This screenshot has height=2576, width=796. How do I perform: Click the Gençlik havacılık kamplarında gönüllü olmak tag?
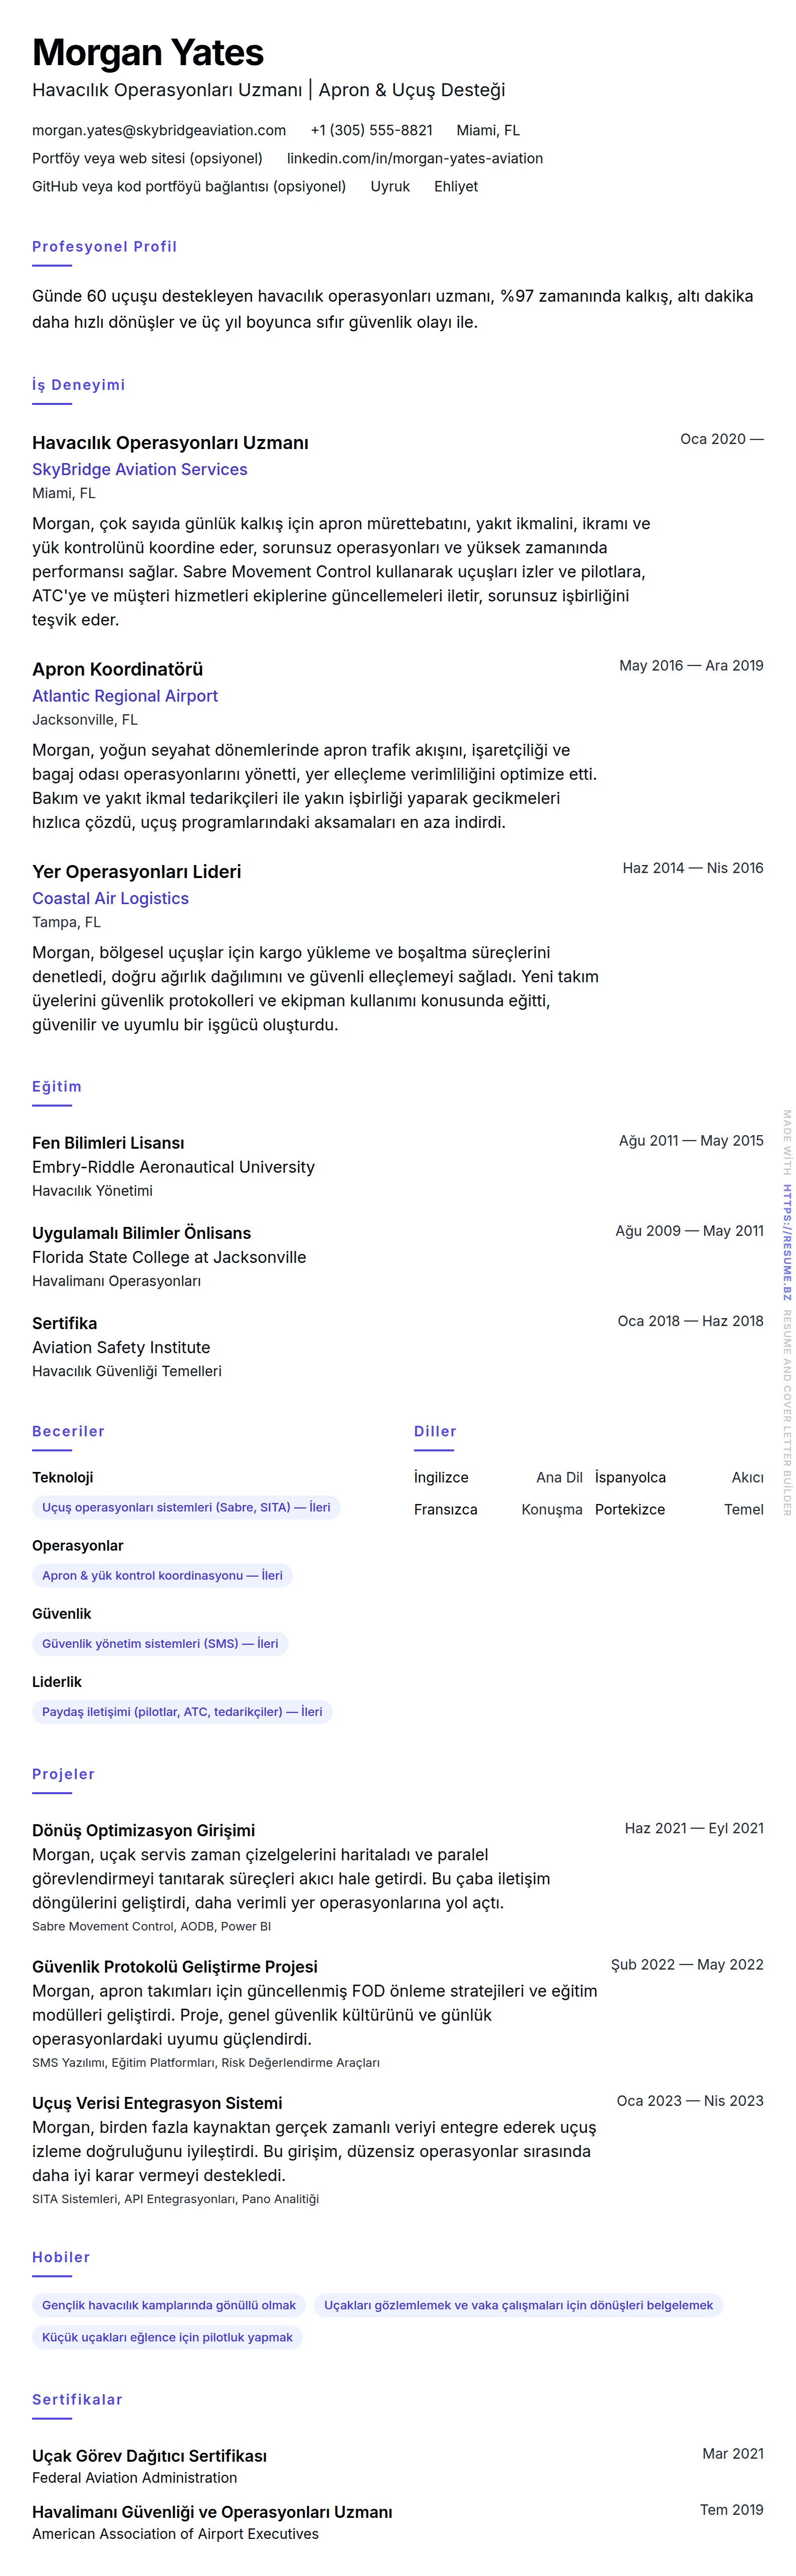point(169,2305)
